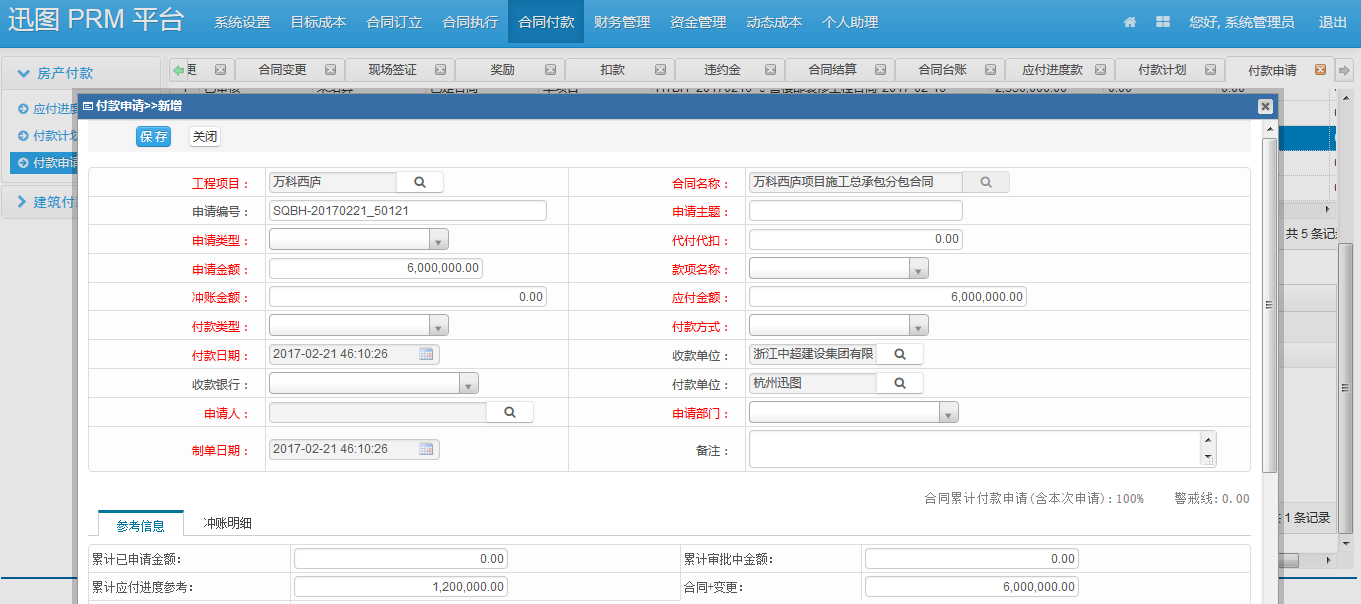1361x604 pixels.
Task: Open the 财务管理 menu
Action: click(x=621, y=22)
